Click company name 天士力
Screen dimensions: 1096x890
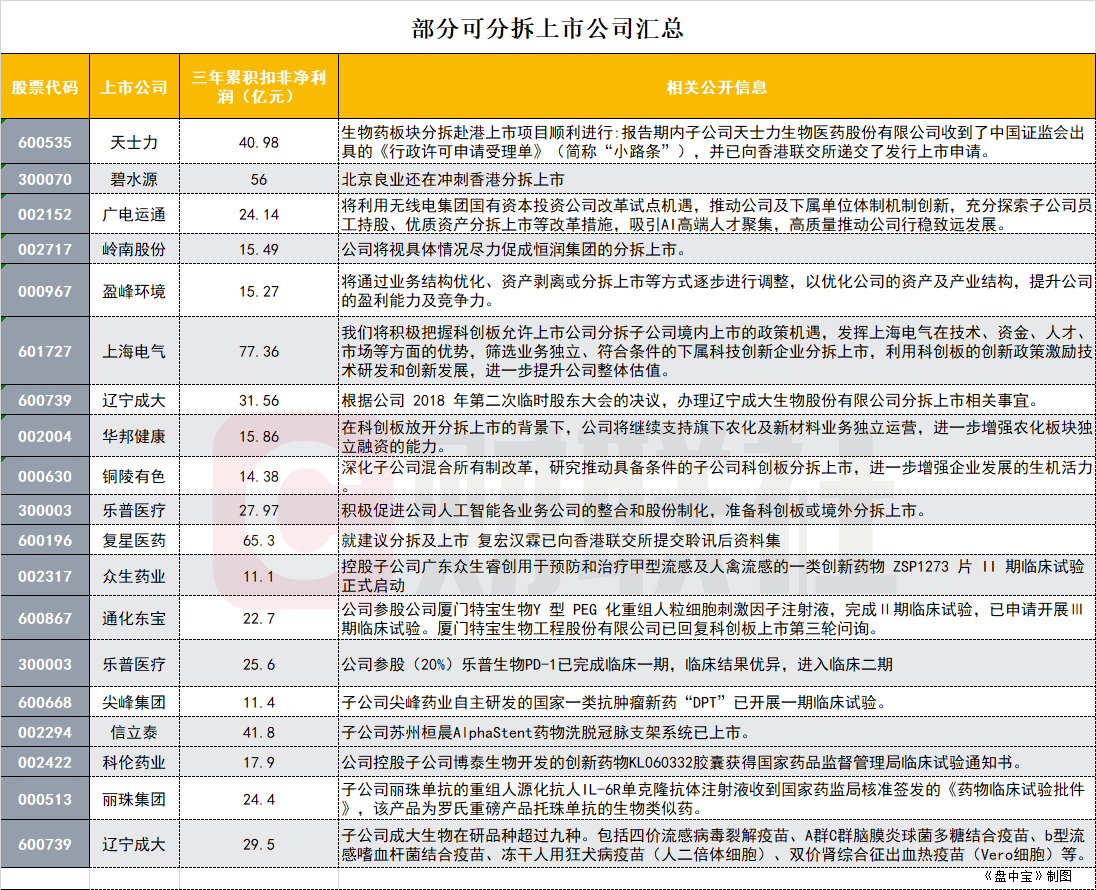coord(134,142)
